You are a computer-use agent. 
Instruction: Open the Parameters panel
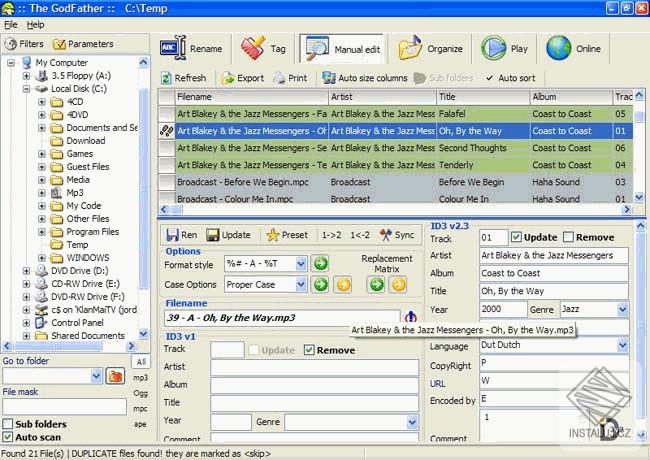coord(83,44)
